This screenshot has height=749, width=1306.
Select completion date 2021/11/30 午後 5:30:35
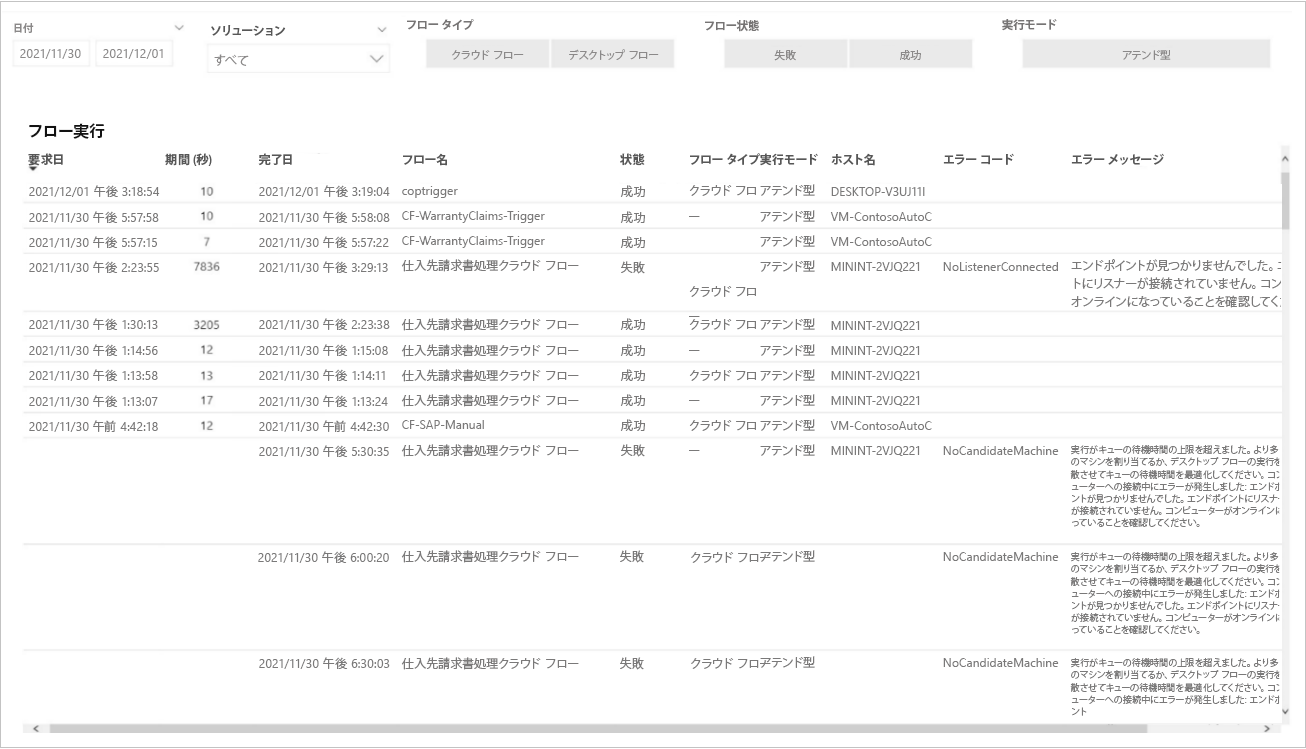(323, 451)
